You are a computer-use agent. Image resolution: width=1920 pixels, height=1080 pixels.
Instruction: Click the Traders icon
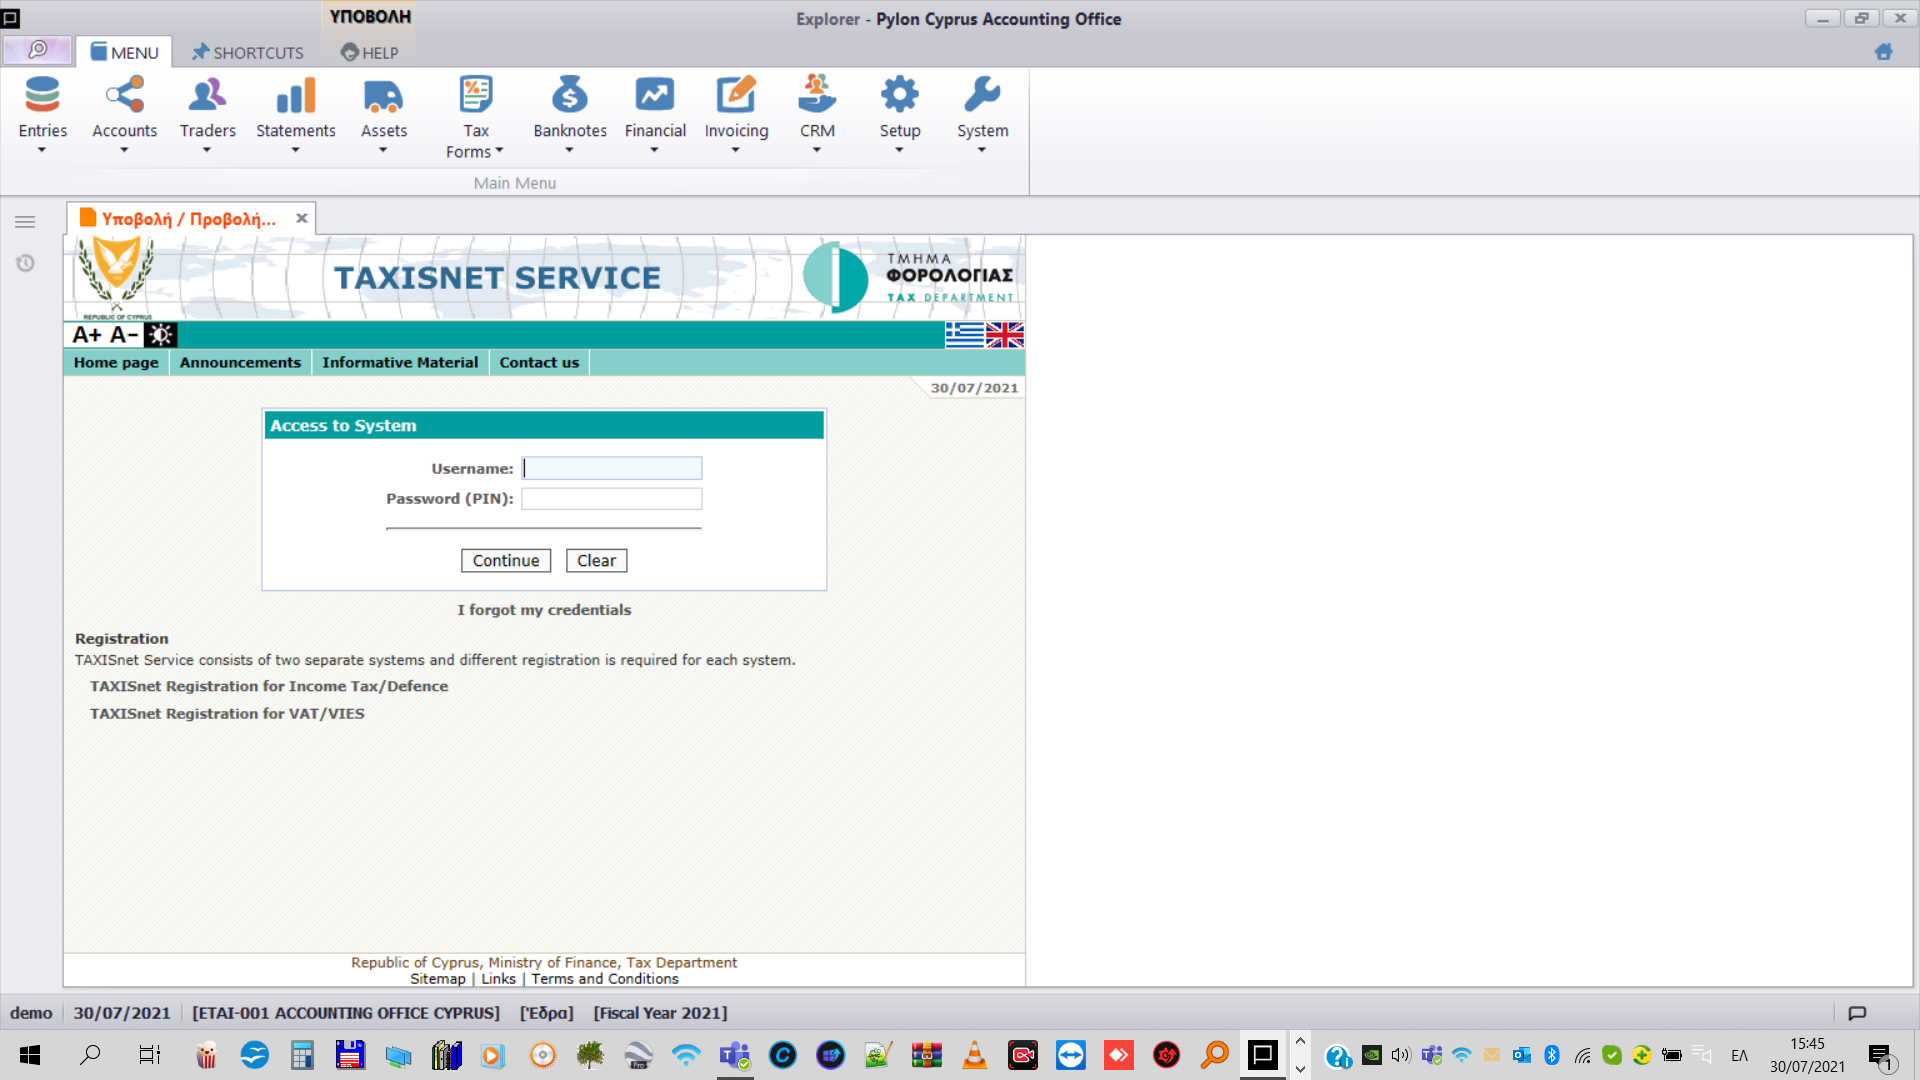tap(207, 96)
